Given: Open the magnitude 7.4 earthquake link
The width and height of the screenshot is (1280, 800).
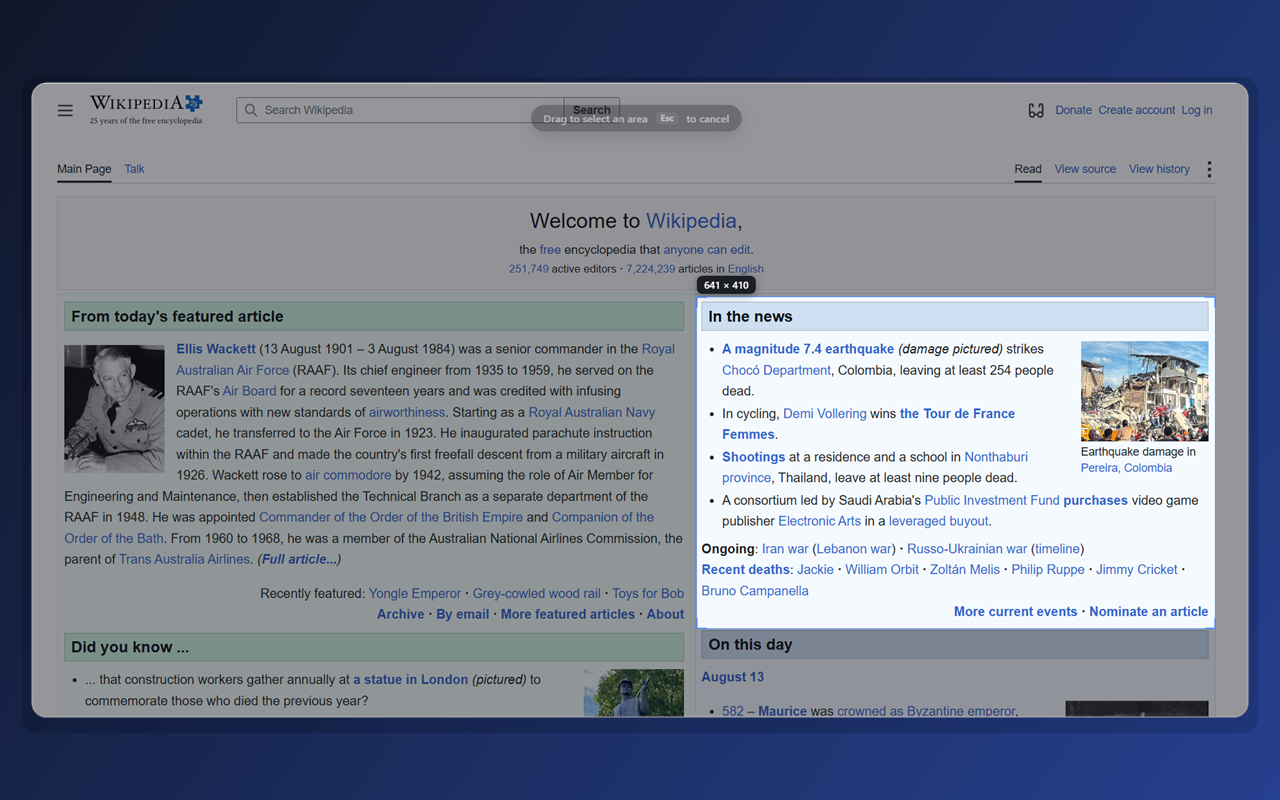Looking at the screenshot, I should coord(808,349).
